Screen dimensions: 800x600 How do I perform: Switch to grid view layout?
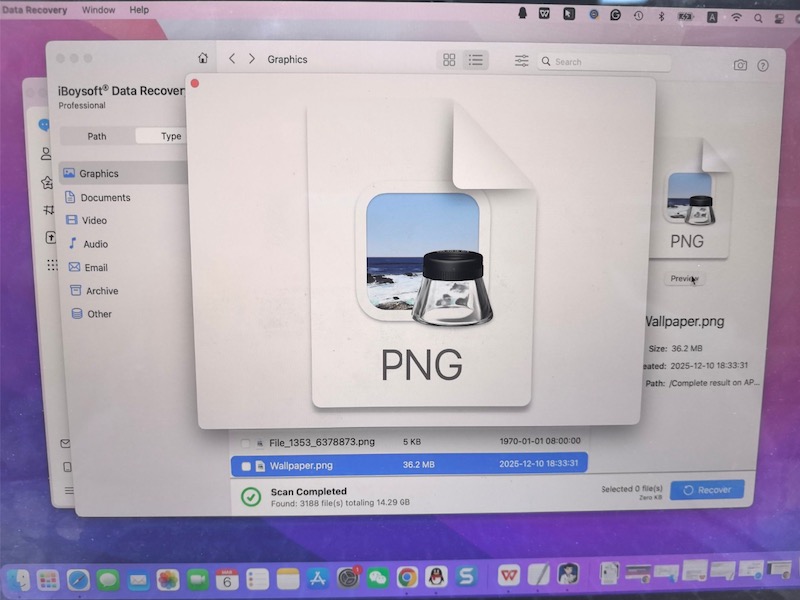[x=449, y=61]
